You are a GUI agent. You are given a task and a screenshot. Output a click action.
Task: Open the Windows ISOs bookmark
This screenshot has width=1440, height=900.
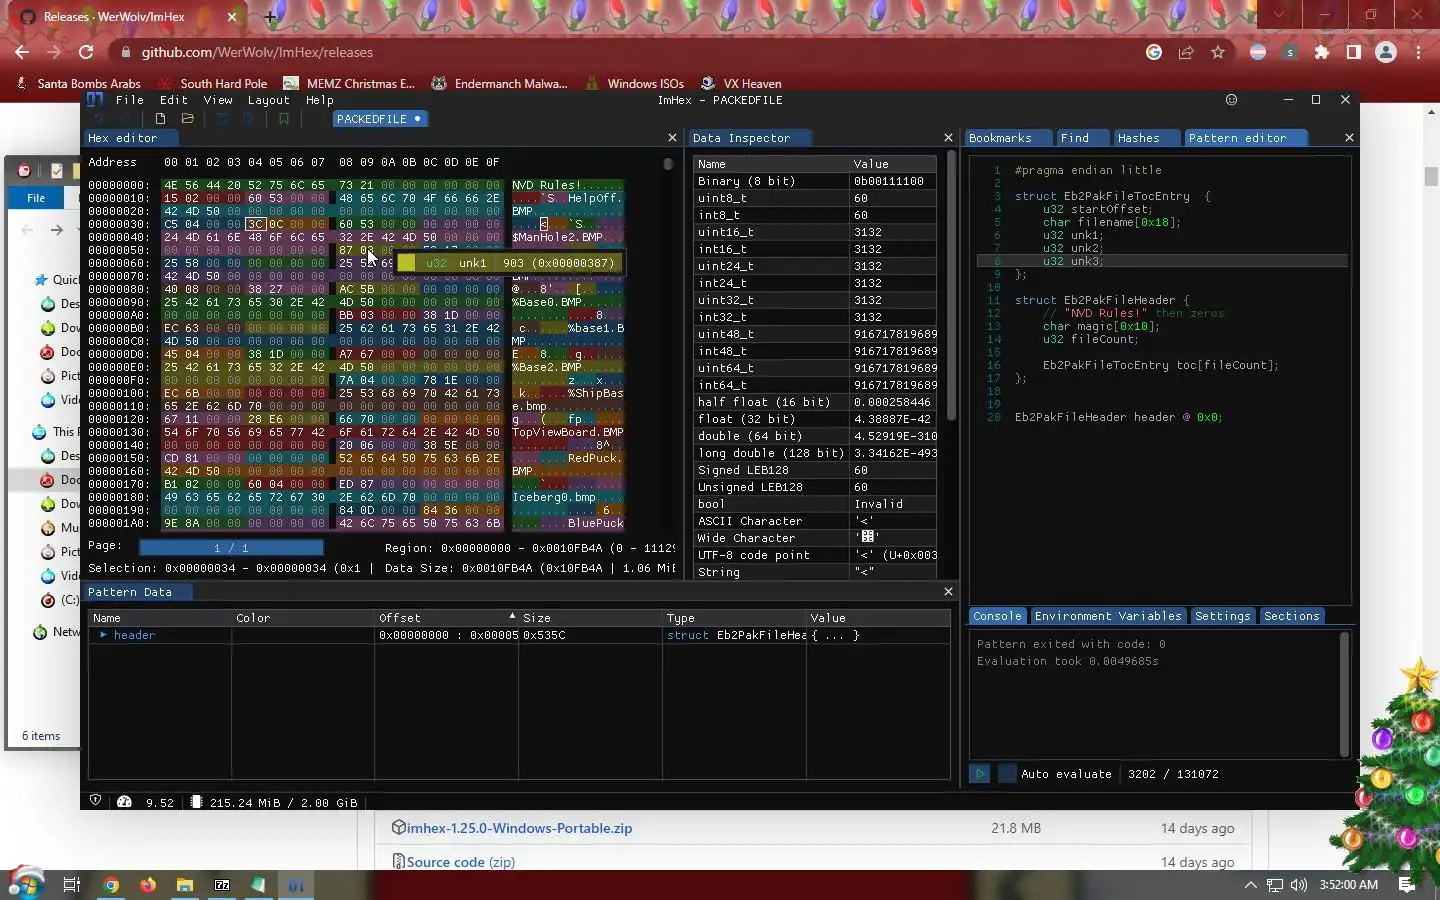[x=634, y=83]
